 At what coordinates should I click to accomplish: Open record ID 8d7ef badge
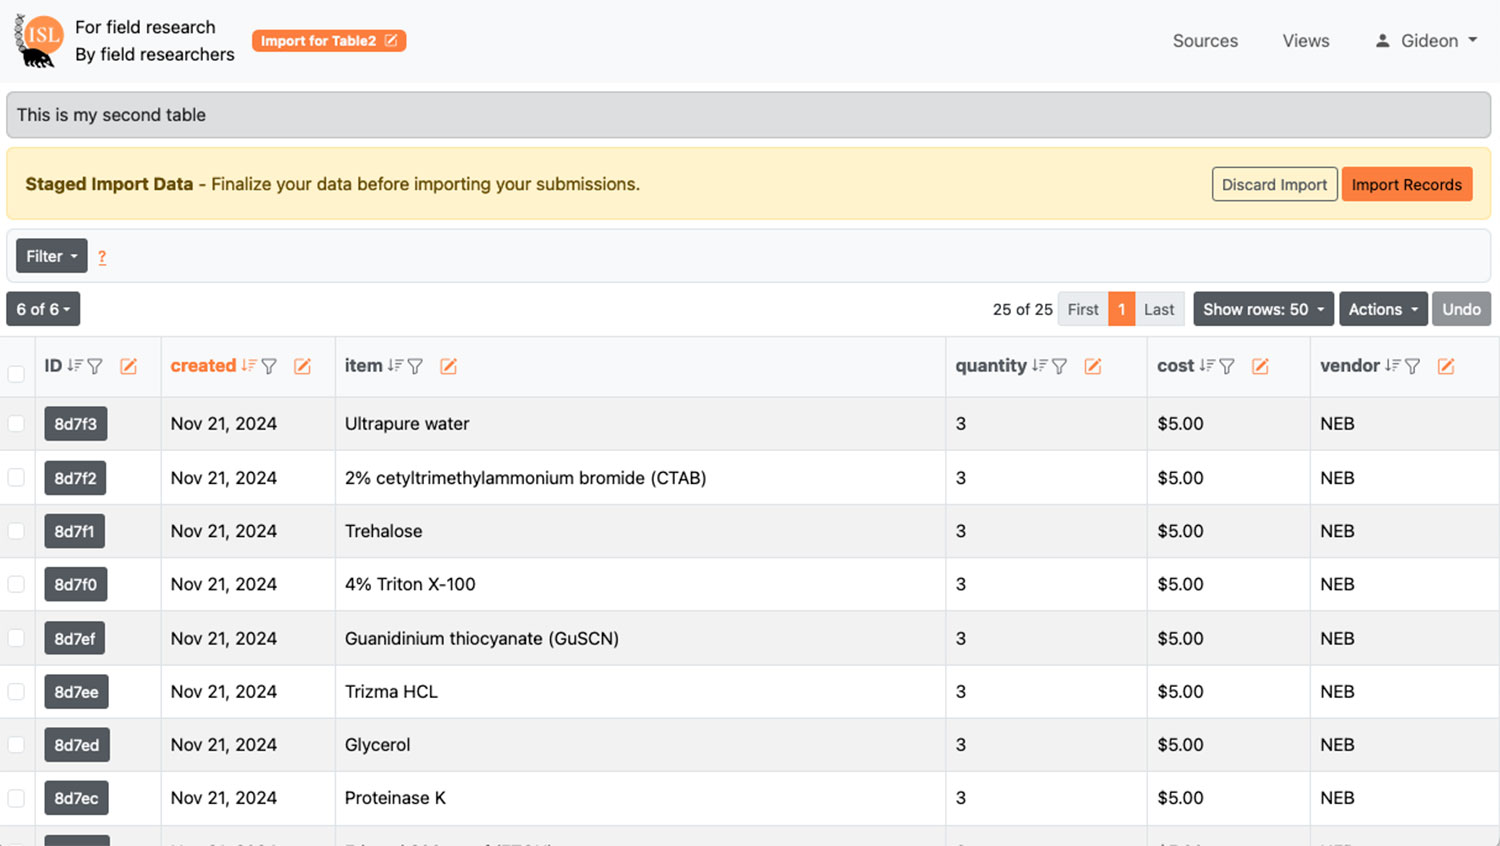tap(75, 638)
